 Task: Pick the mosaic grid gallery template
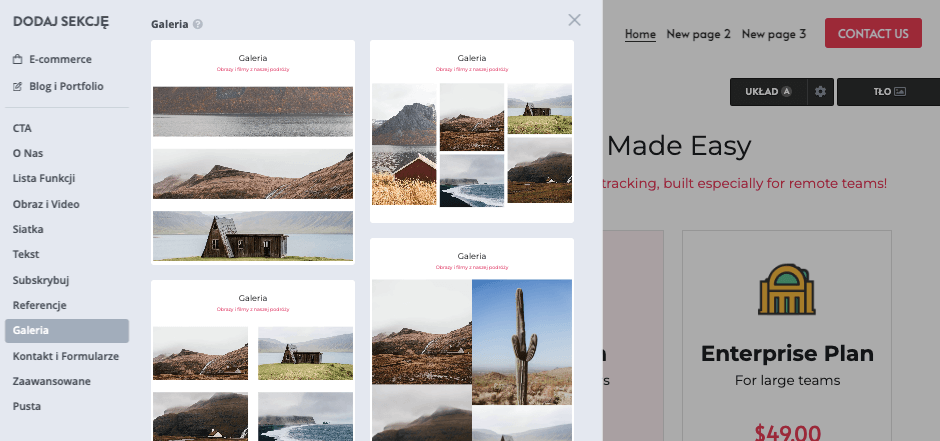pyautogui.click(x=472, y=132)
